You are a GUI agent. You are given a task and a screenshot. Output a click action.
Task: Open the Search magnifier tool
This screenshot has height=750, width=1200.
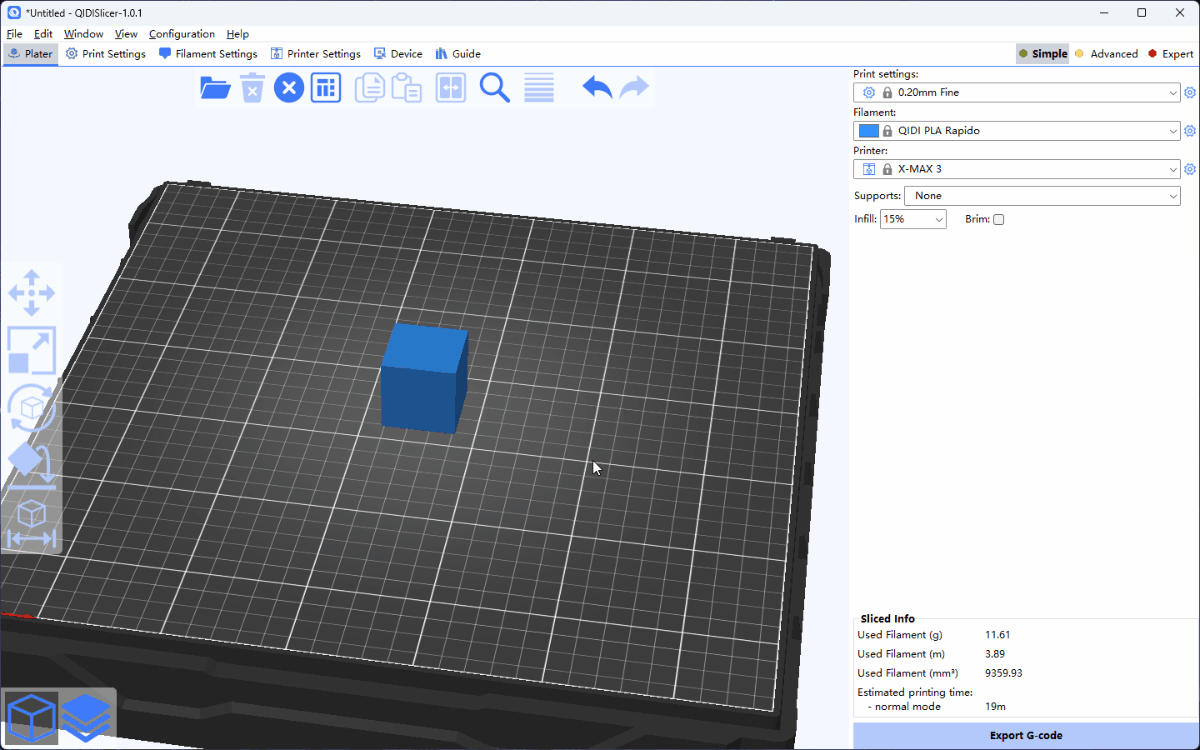click(495, 88)
